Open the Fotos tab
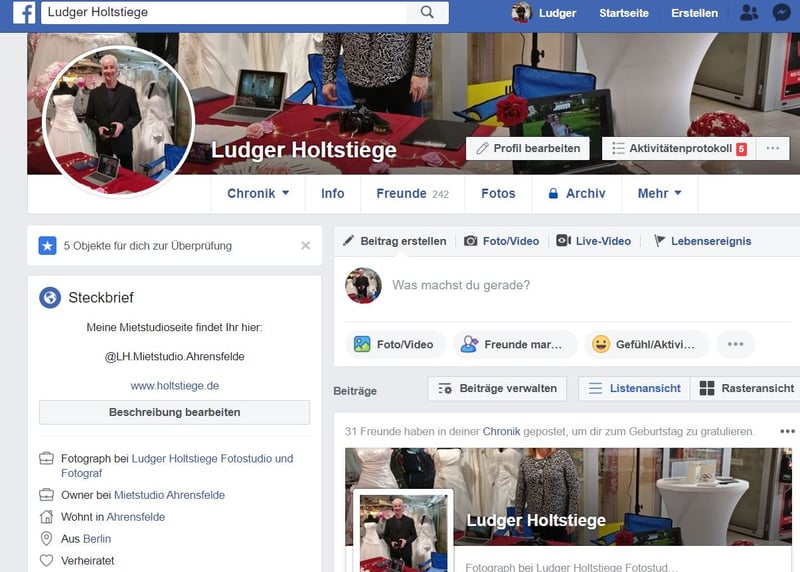This screenshot has width=800, height=572. tap(498, 194)
